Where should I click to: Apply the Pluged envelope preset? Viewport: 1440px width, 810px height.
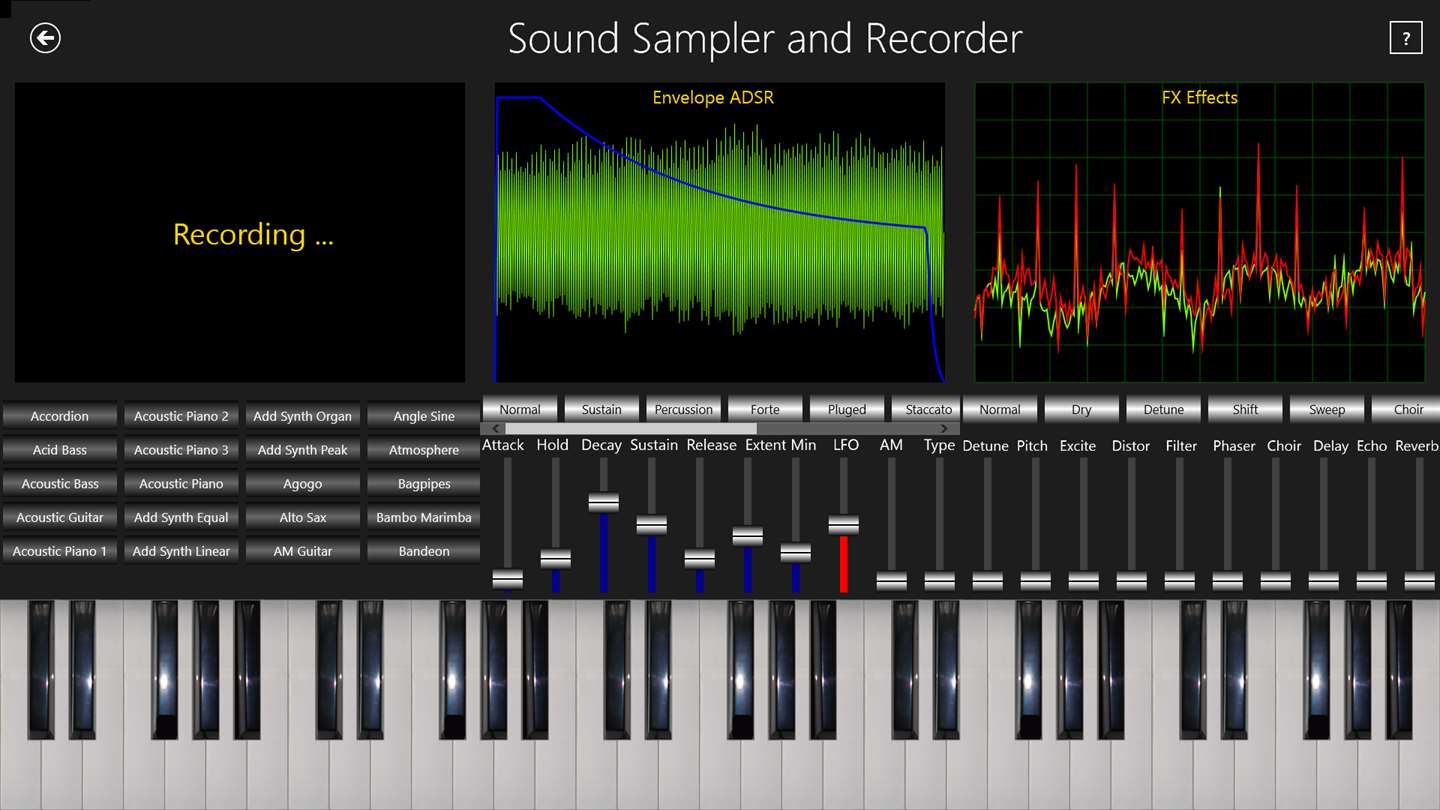tap(847, 409)
